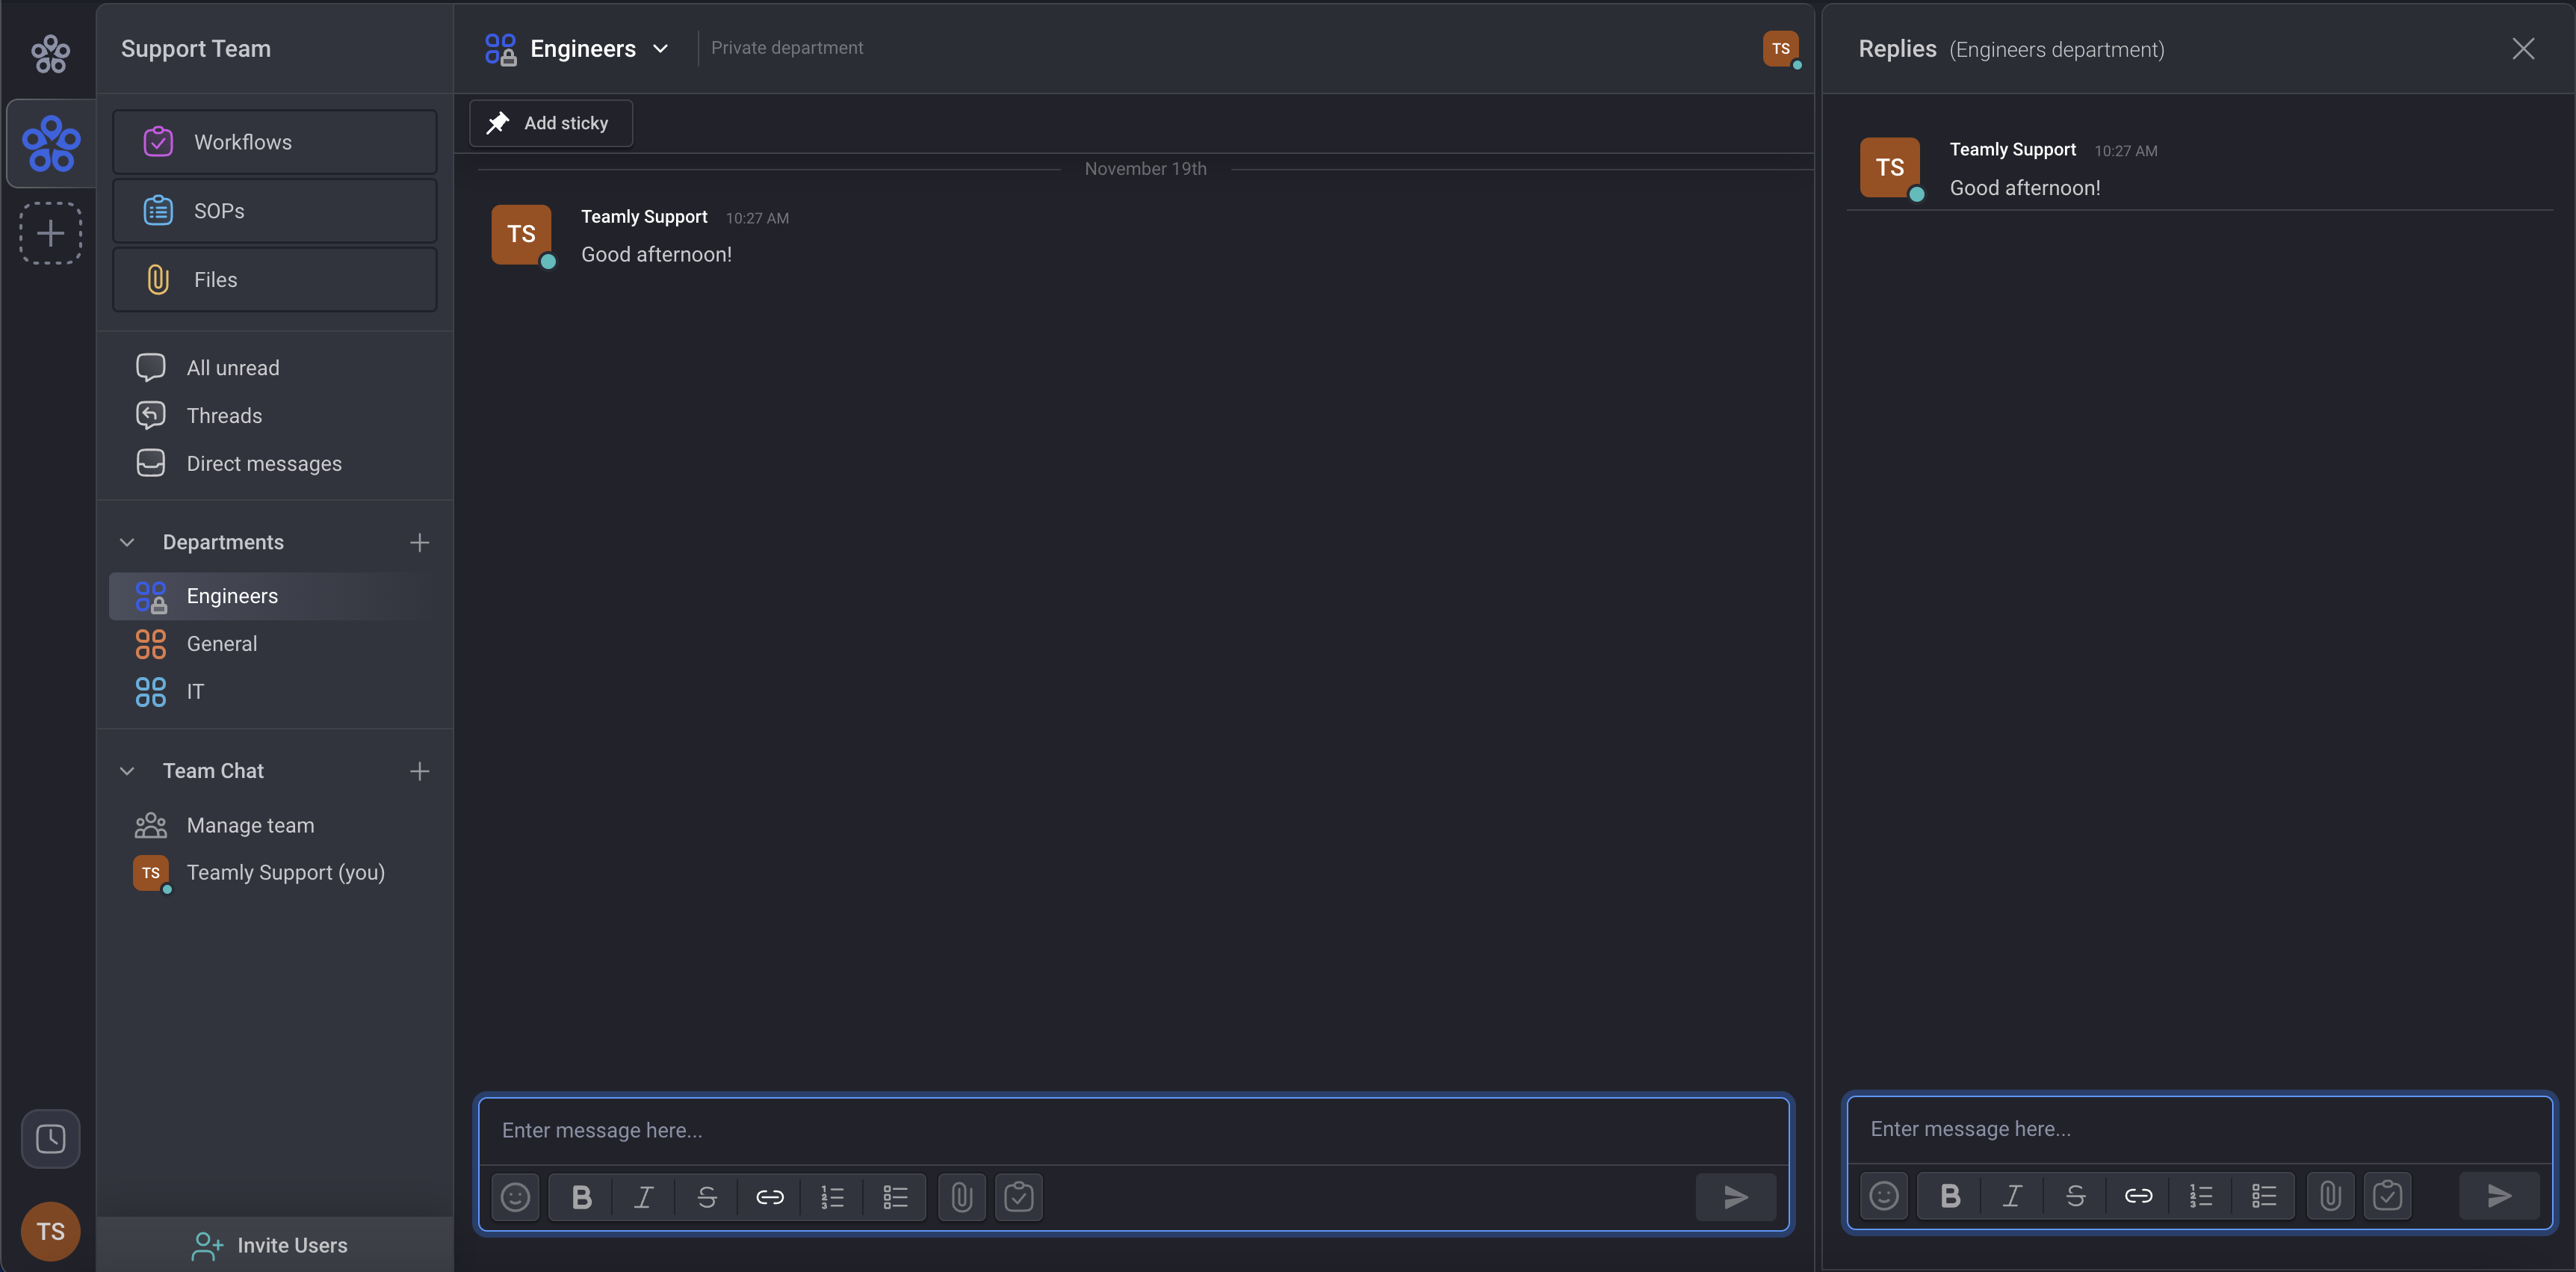2576x1272 pixels.
Task: Click workflow clipboard icon in replies composer
Action: point(2387,1196)
